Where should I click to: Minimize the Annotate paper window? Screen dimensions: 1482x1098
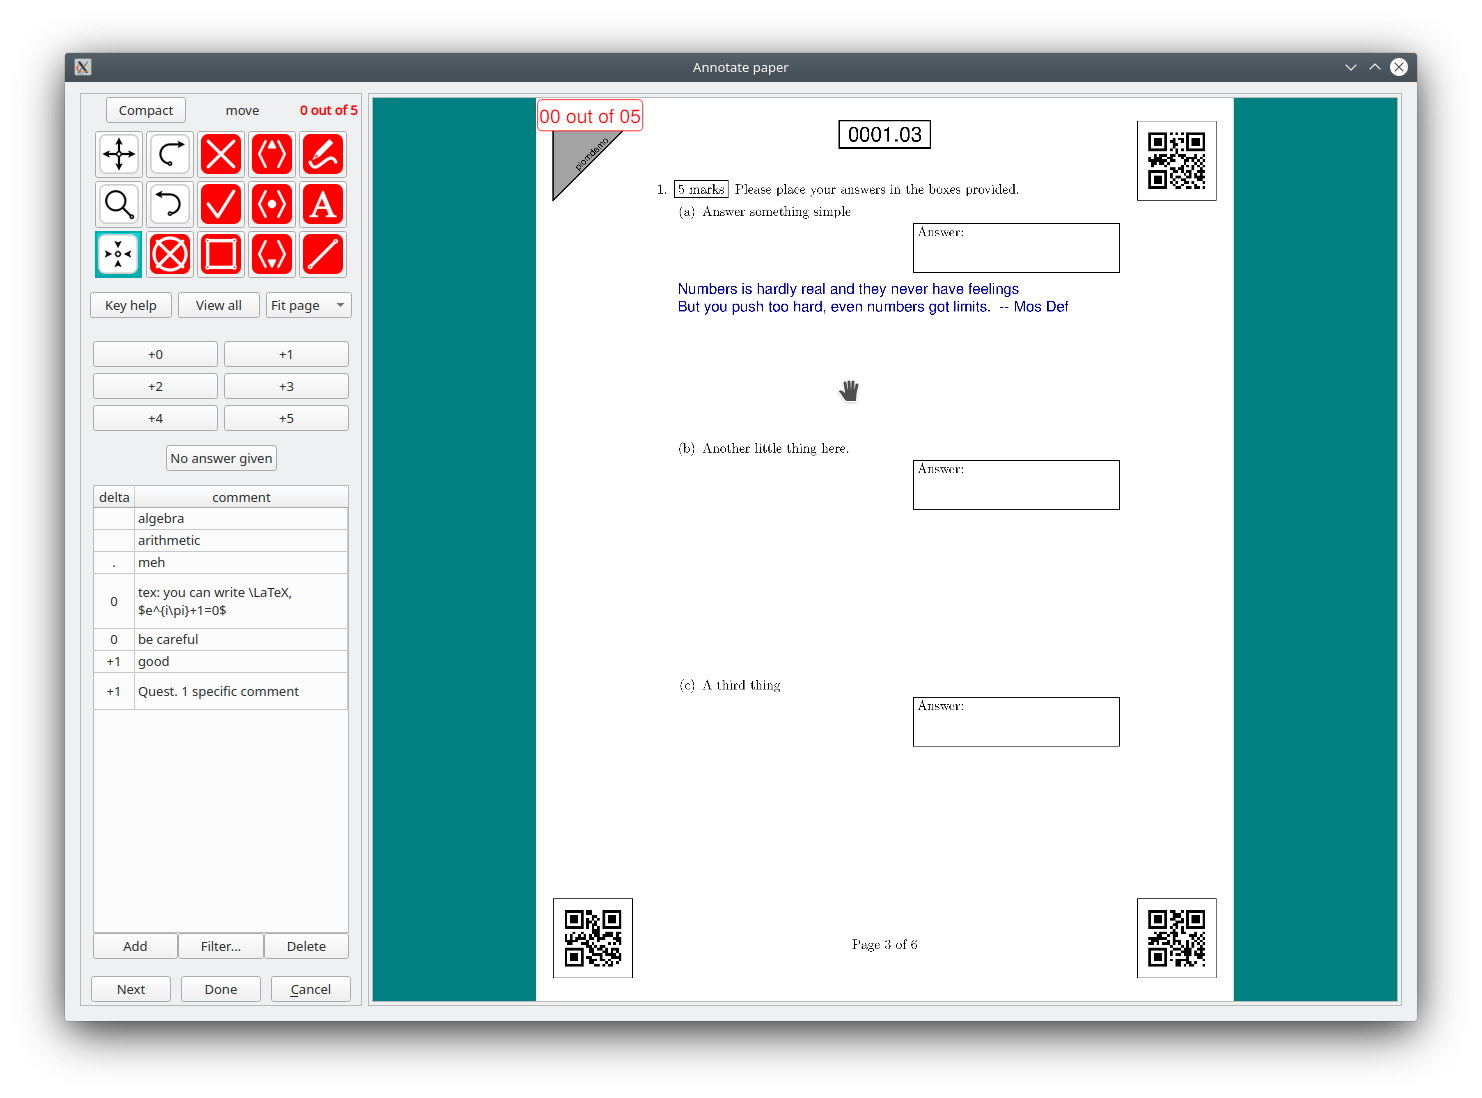1351,67
